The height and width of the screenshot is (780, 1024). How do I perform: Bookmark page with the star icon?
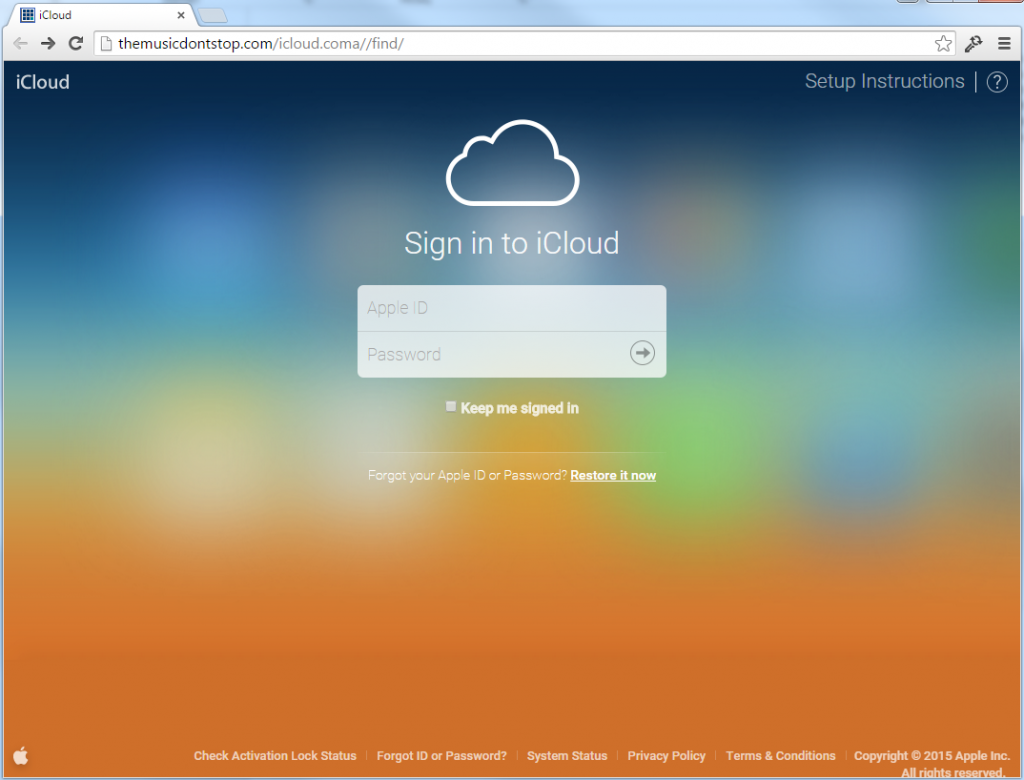point(942,44)
